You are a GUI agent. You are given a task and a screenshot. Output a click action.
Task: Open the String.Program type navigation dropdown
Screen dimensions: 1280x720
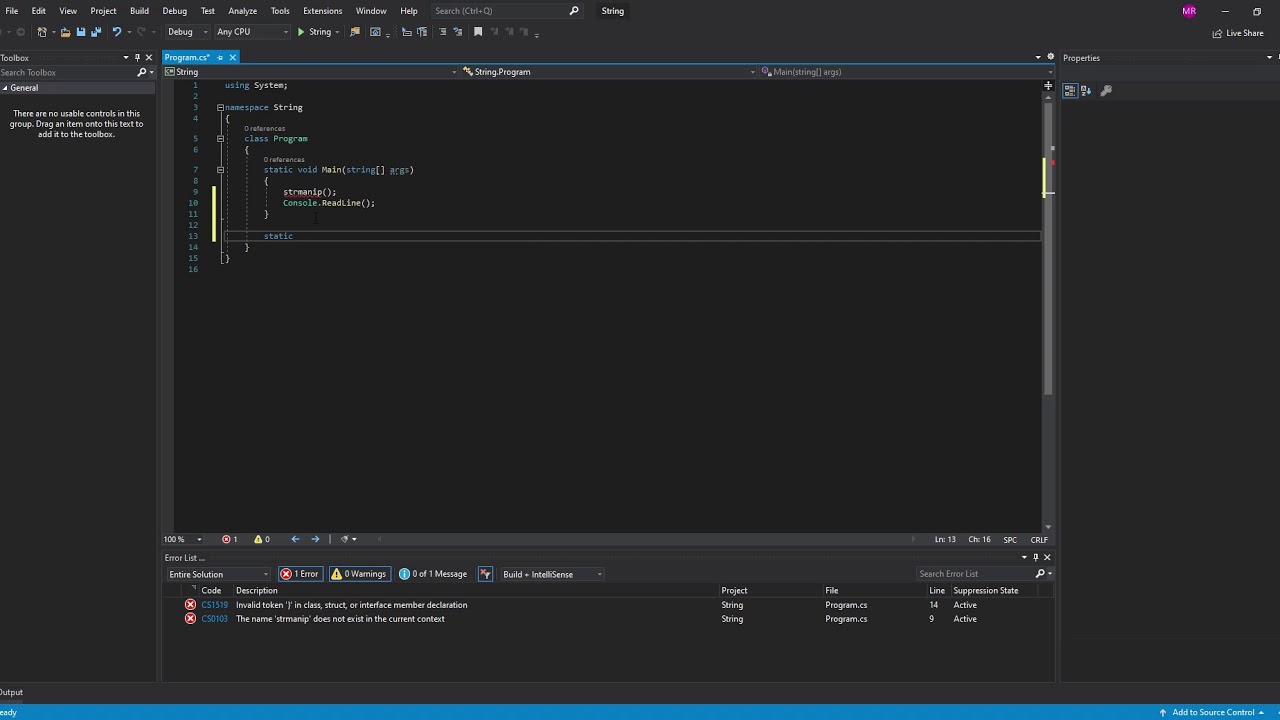click(609, 72)
